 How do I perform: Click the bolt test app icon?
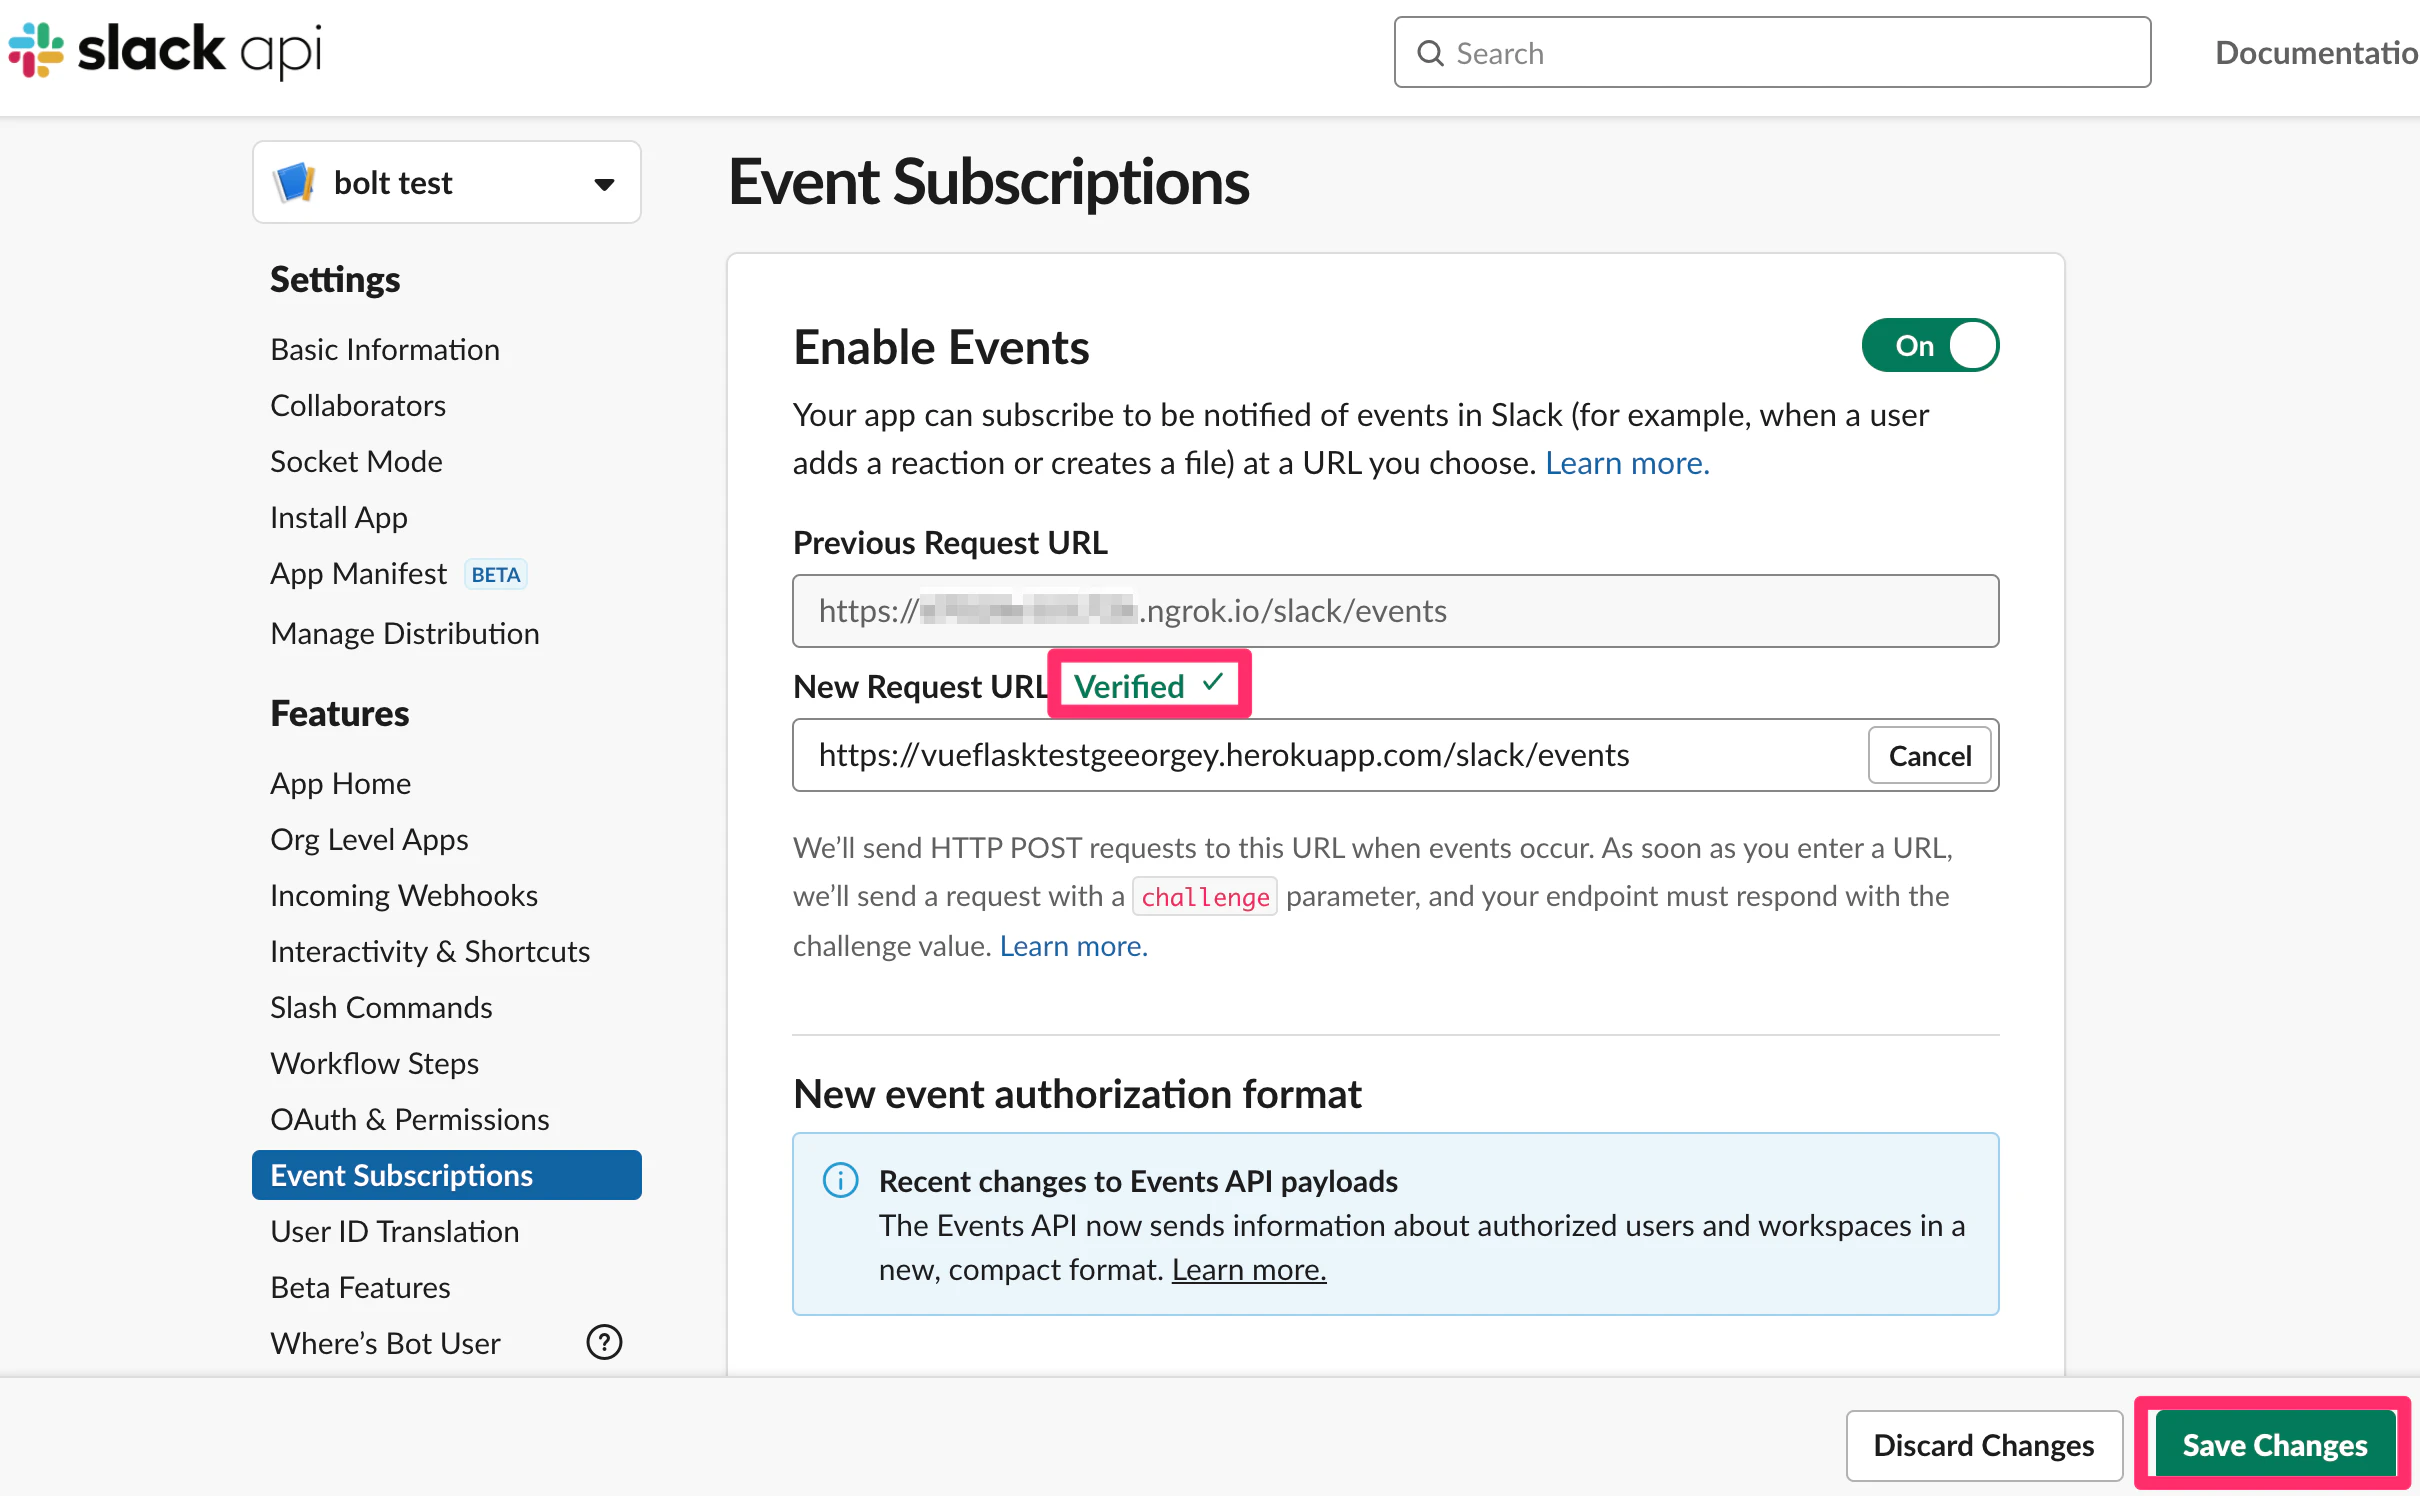pyautogui.click(x=294, y=183)
